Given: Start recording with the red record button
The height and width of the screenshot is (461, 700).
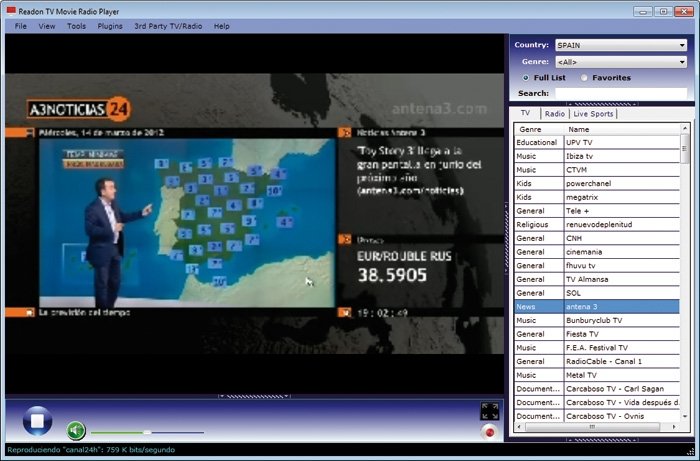Looking at the screenshot, I should coord(490,432).
